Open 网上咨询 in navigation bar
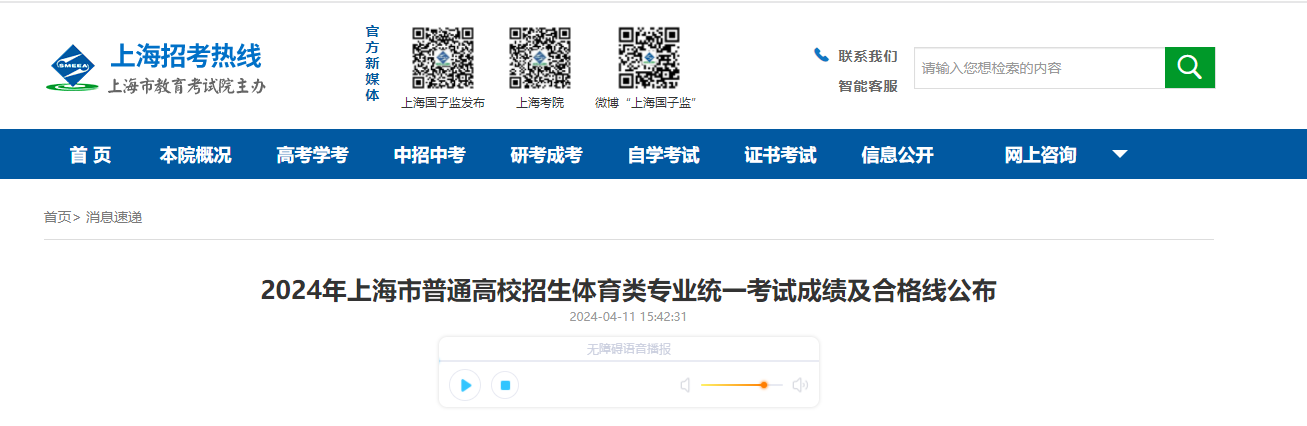Image resolution: width=1307 pixels, height=426 pixels. click(1040, 155)
